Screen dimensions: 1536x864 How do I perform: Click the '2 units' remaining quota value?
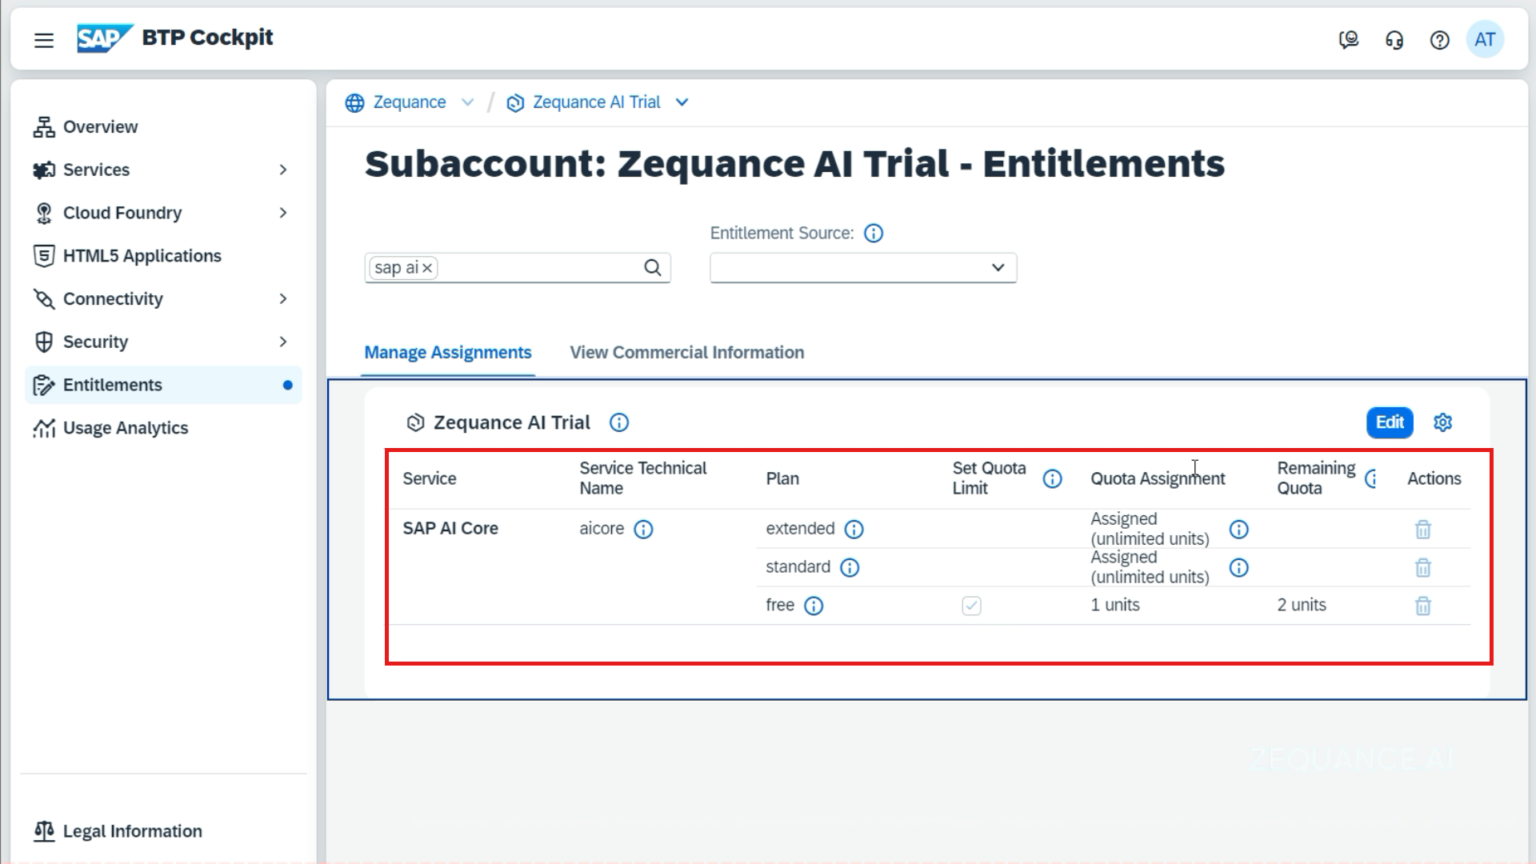tap(1301, 605)
